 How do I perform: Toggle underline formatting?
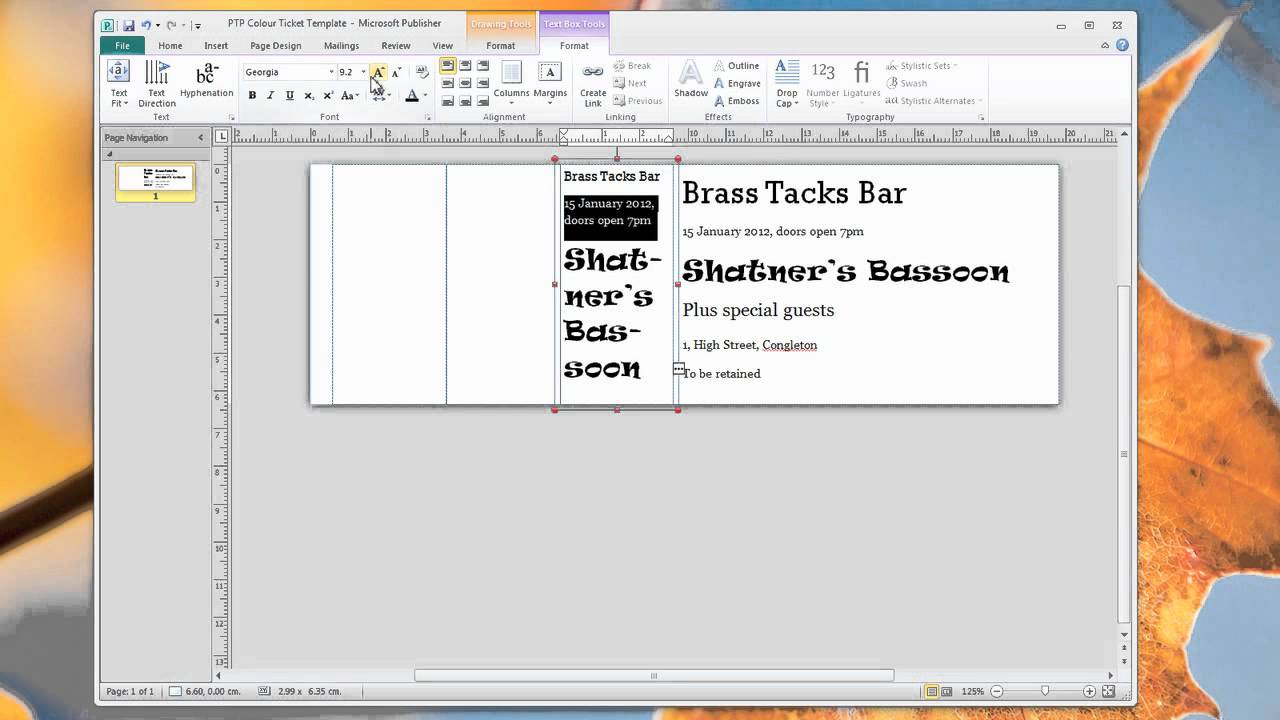click(x=289, y=96)
